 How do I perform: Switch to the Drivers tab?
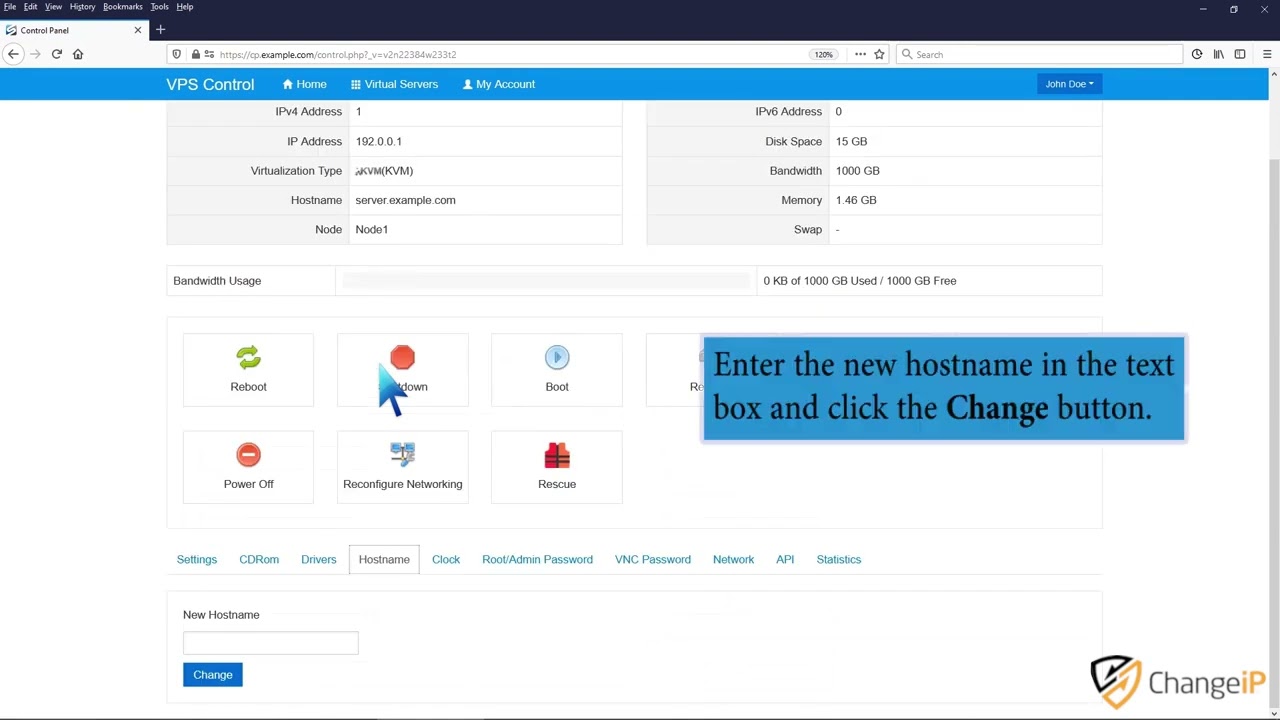point(319,559)
